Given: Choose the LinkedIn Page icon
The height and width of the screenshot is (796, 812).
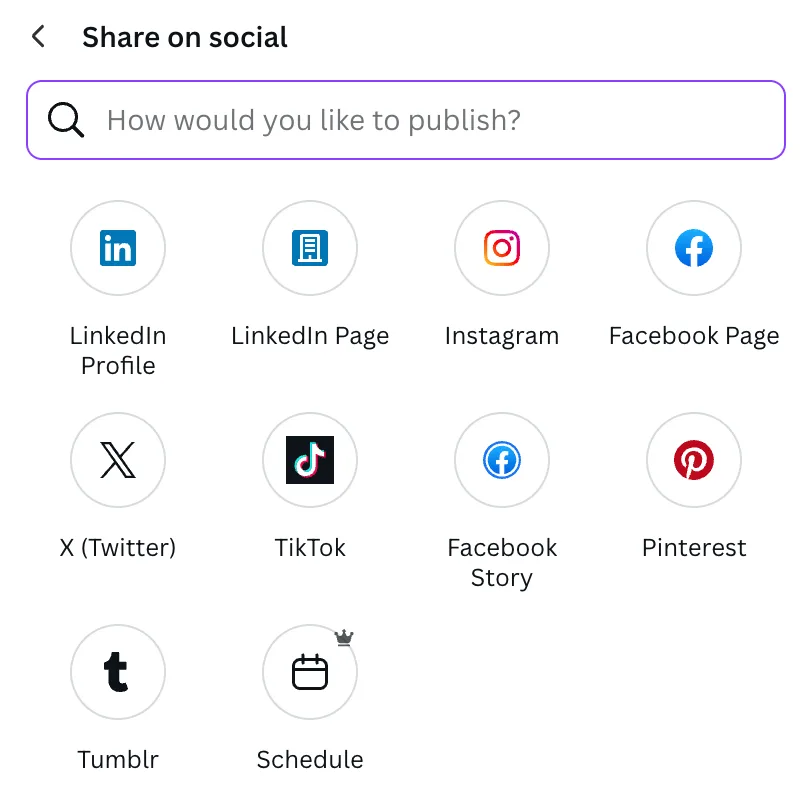Looking at the screenshot, I should (x=310, y=248).
